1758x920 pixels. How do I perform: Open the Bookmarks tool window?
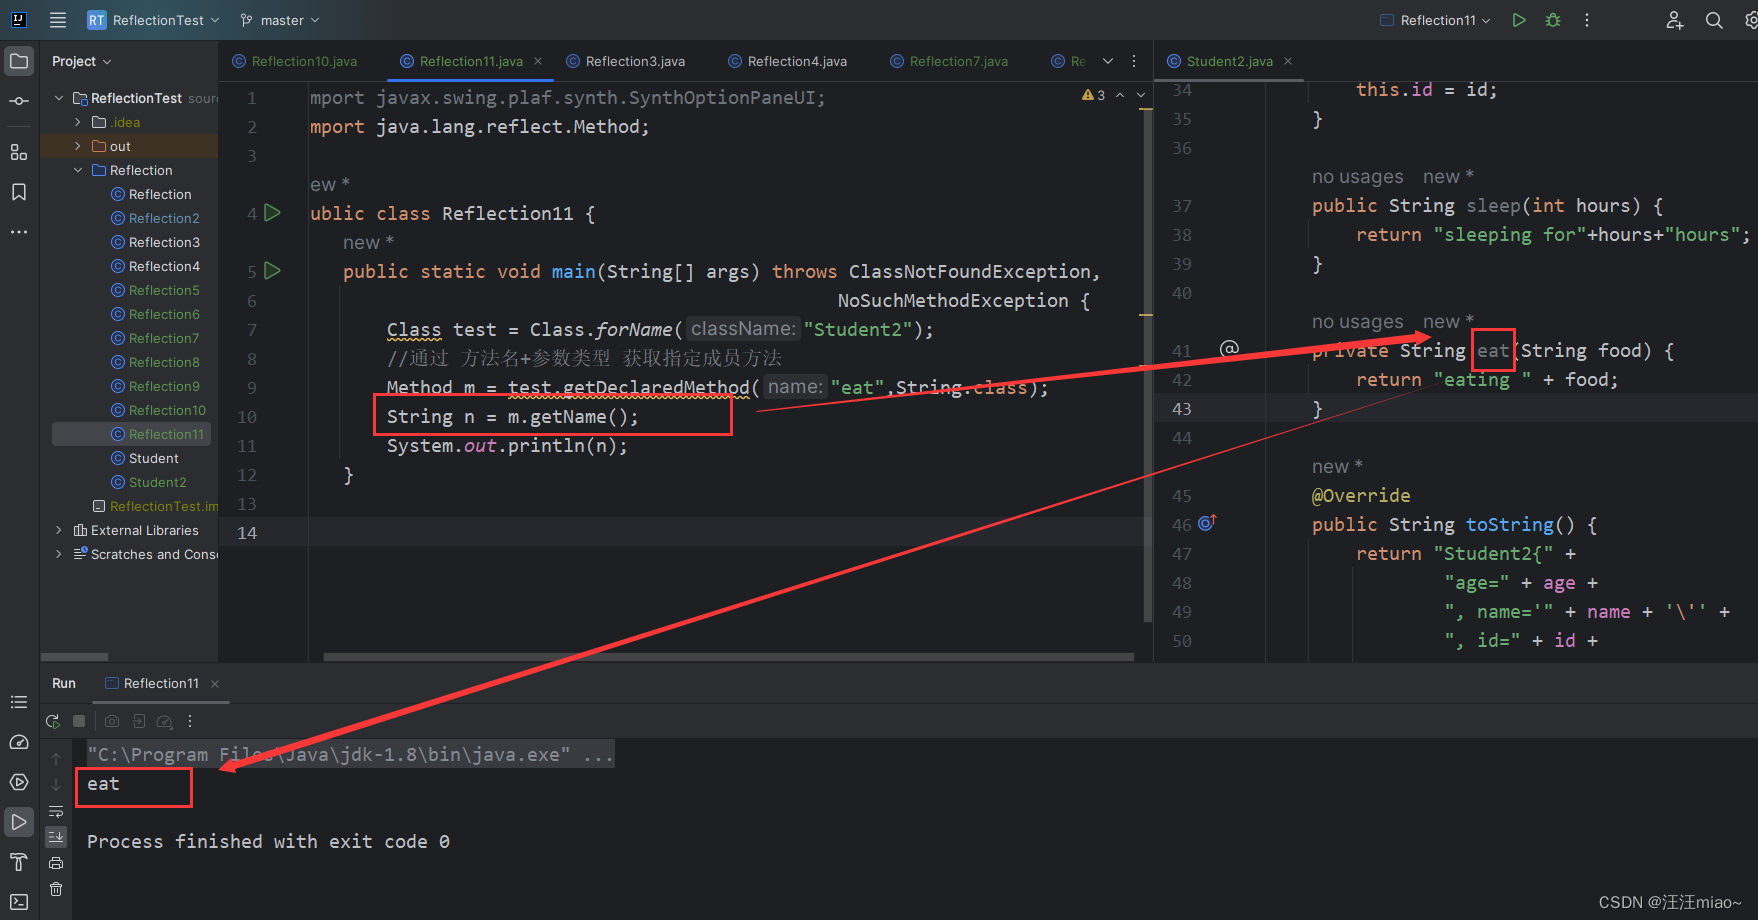click(19, 192)
